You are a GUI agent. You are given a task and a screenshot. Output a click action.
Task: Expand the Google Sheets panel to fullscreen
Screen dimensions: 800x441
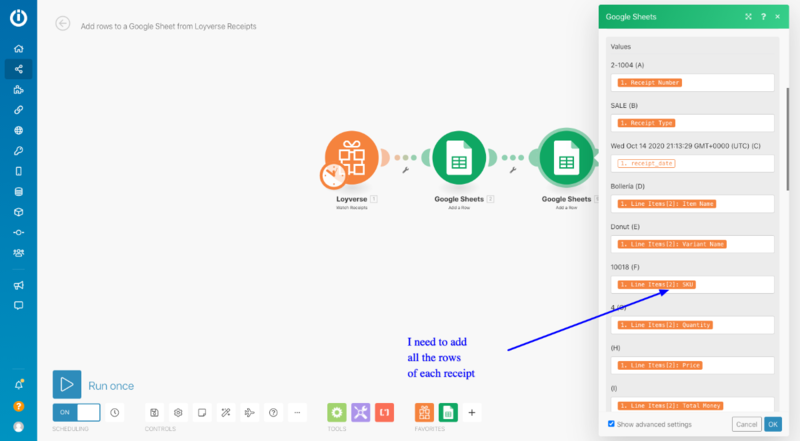pos(748,17)
